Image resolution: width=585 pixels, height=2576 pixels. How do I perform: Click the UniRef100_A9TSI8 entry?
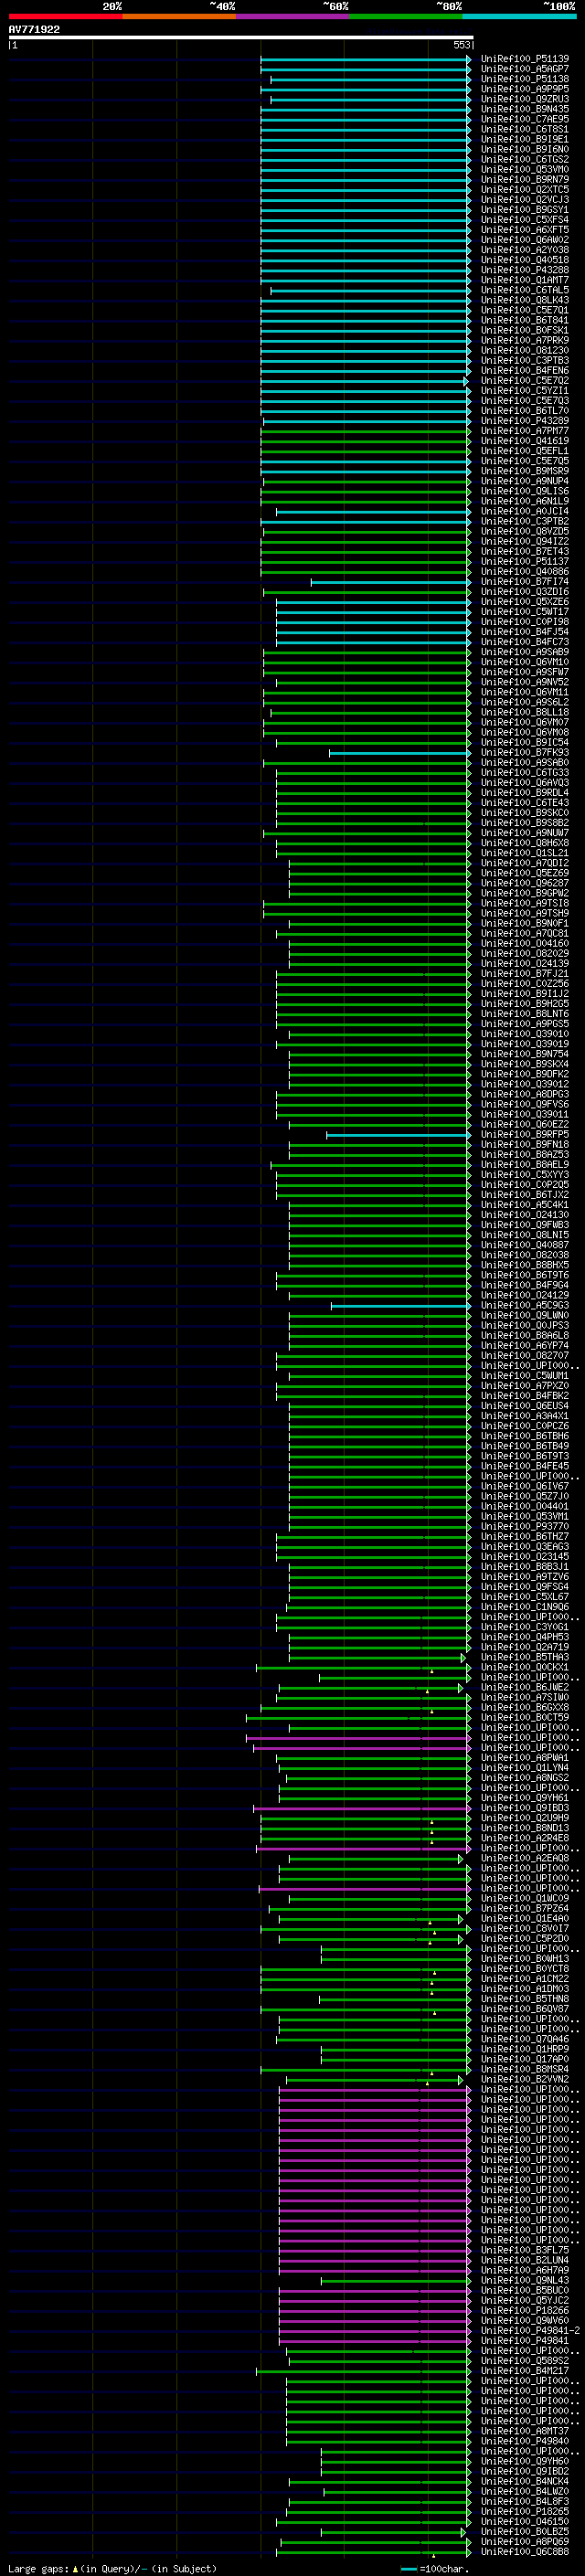tap(525, 903)
